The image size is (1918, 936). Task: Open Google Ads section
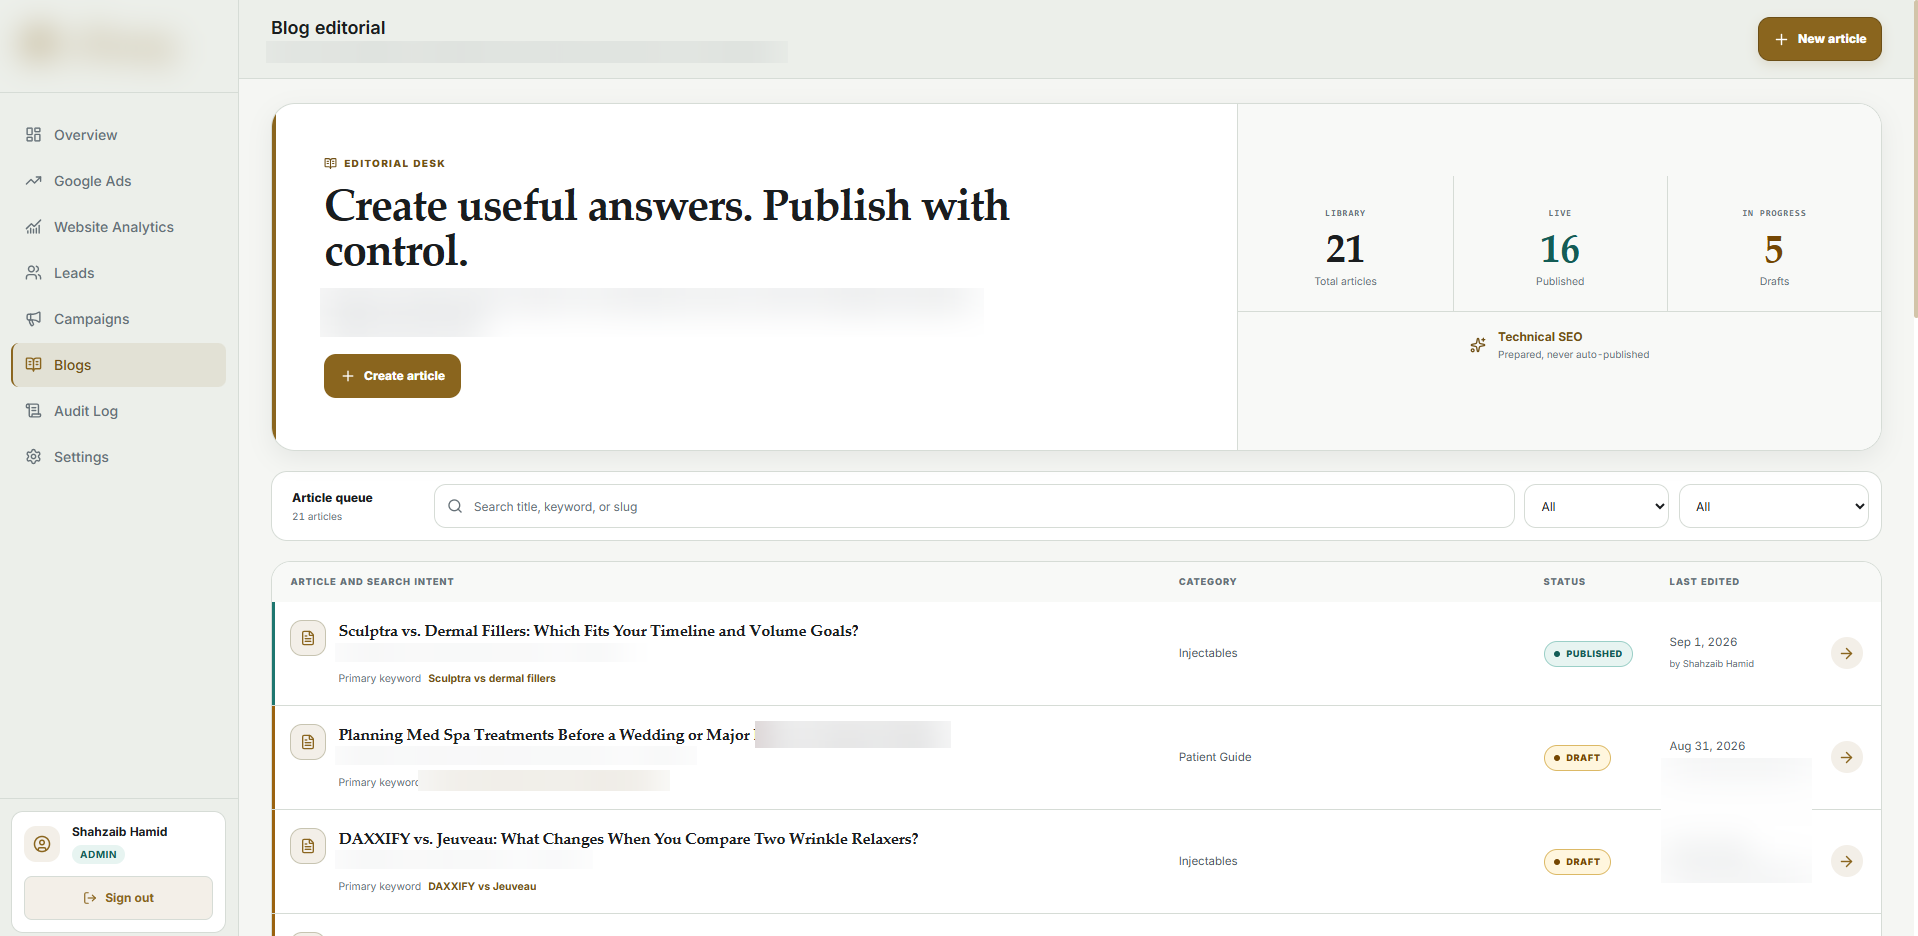(118, 181)
